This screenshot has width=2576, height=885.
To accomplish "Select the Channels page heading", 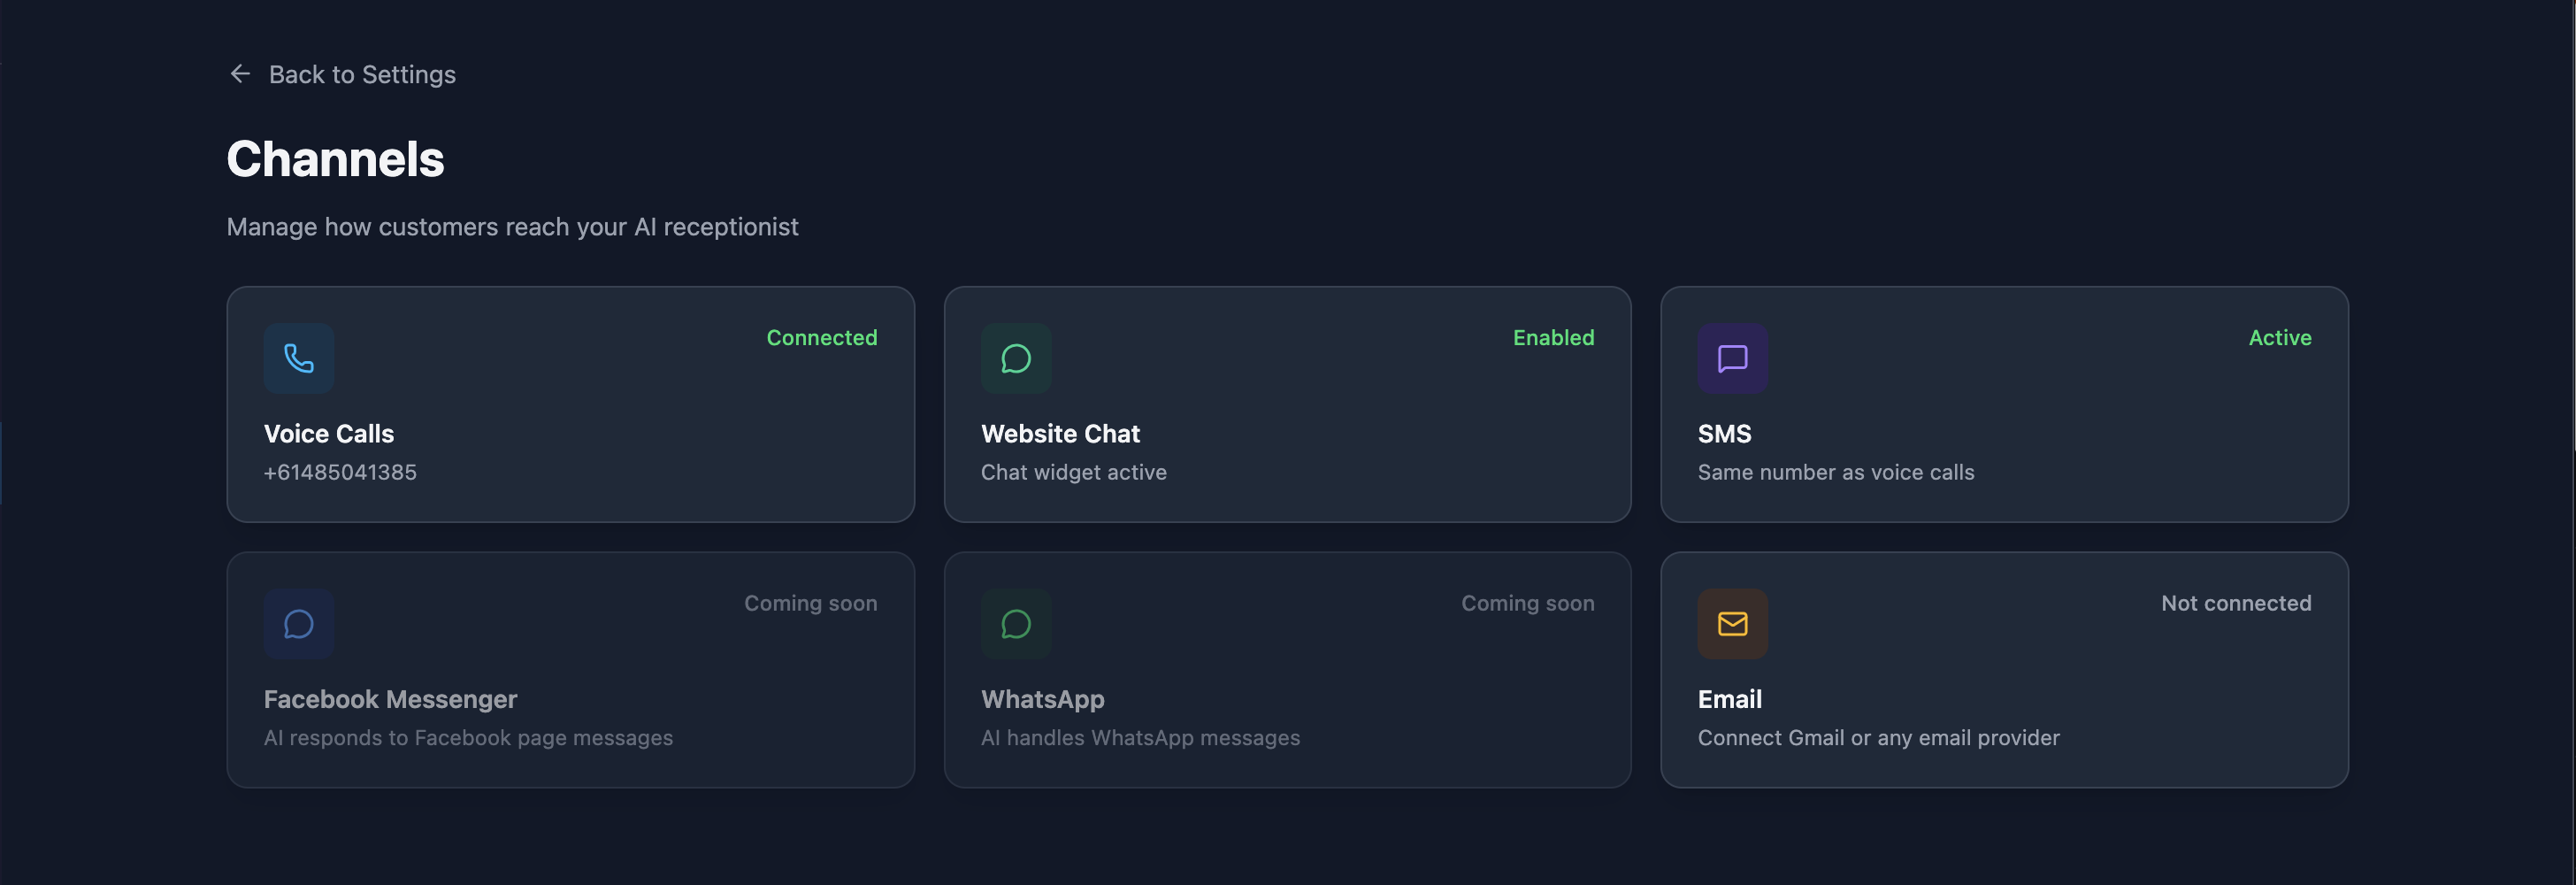I will click(x=335, y=157).
